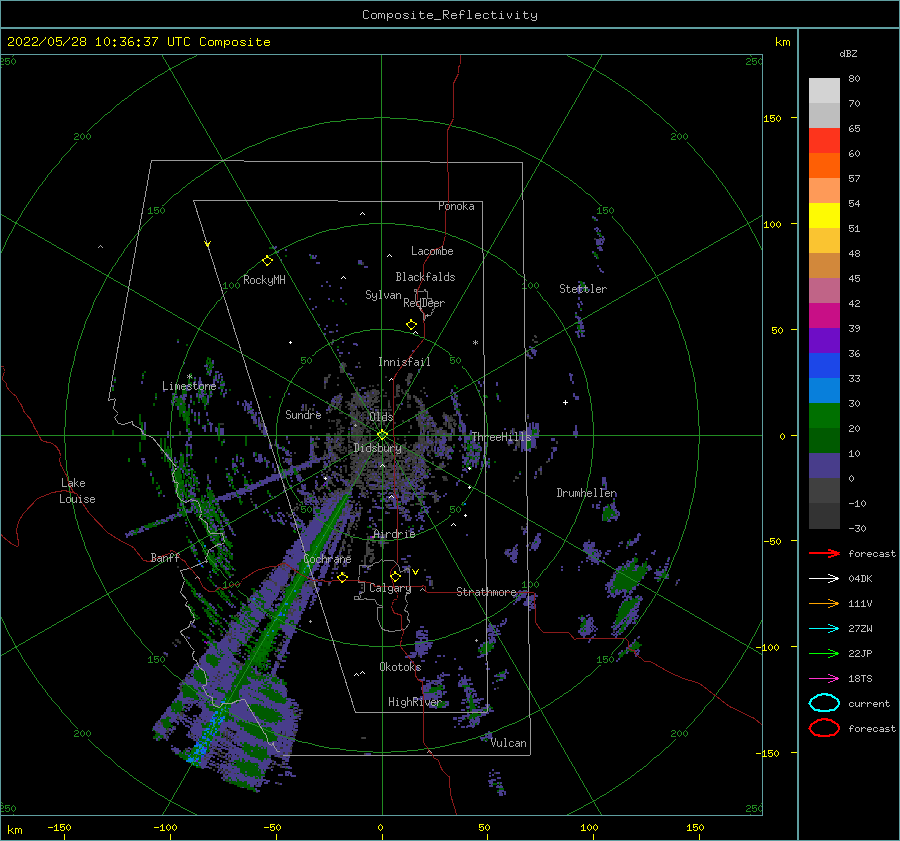Click the white 04DK arrow icon

pos(824,579)
